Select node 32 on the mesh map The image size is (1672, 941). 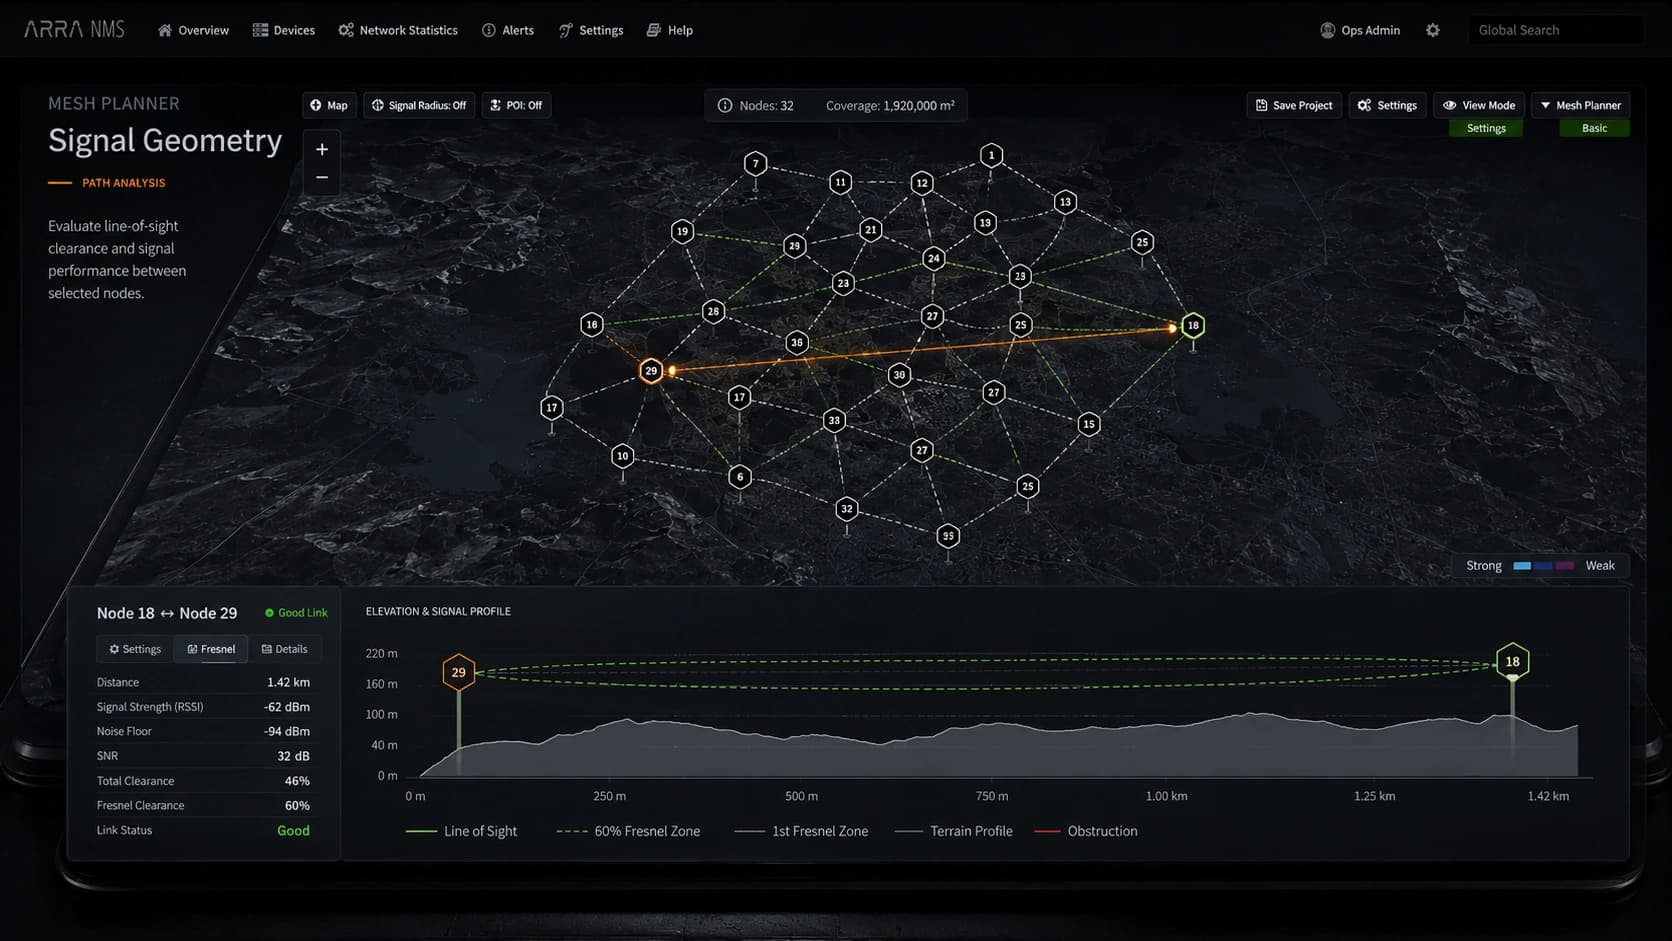click(847, 509)
